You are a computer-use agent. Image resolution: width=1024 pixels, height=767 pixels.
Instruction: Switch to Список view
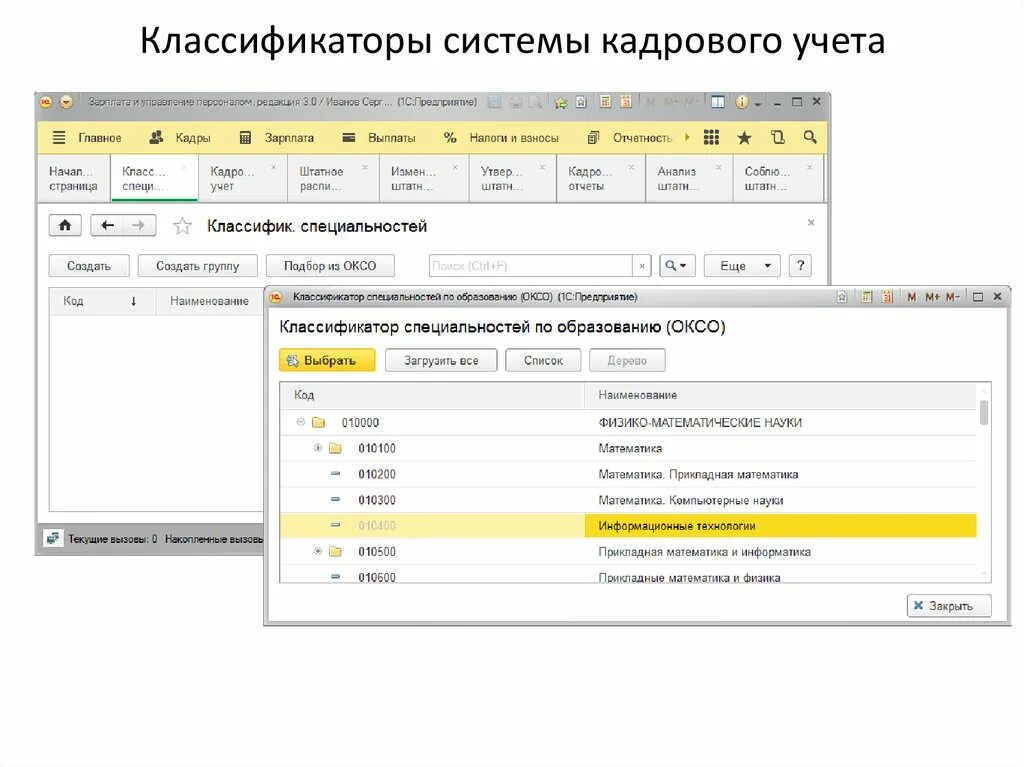point(543,360)
